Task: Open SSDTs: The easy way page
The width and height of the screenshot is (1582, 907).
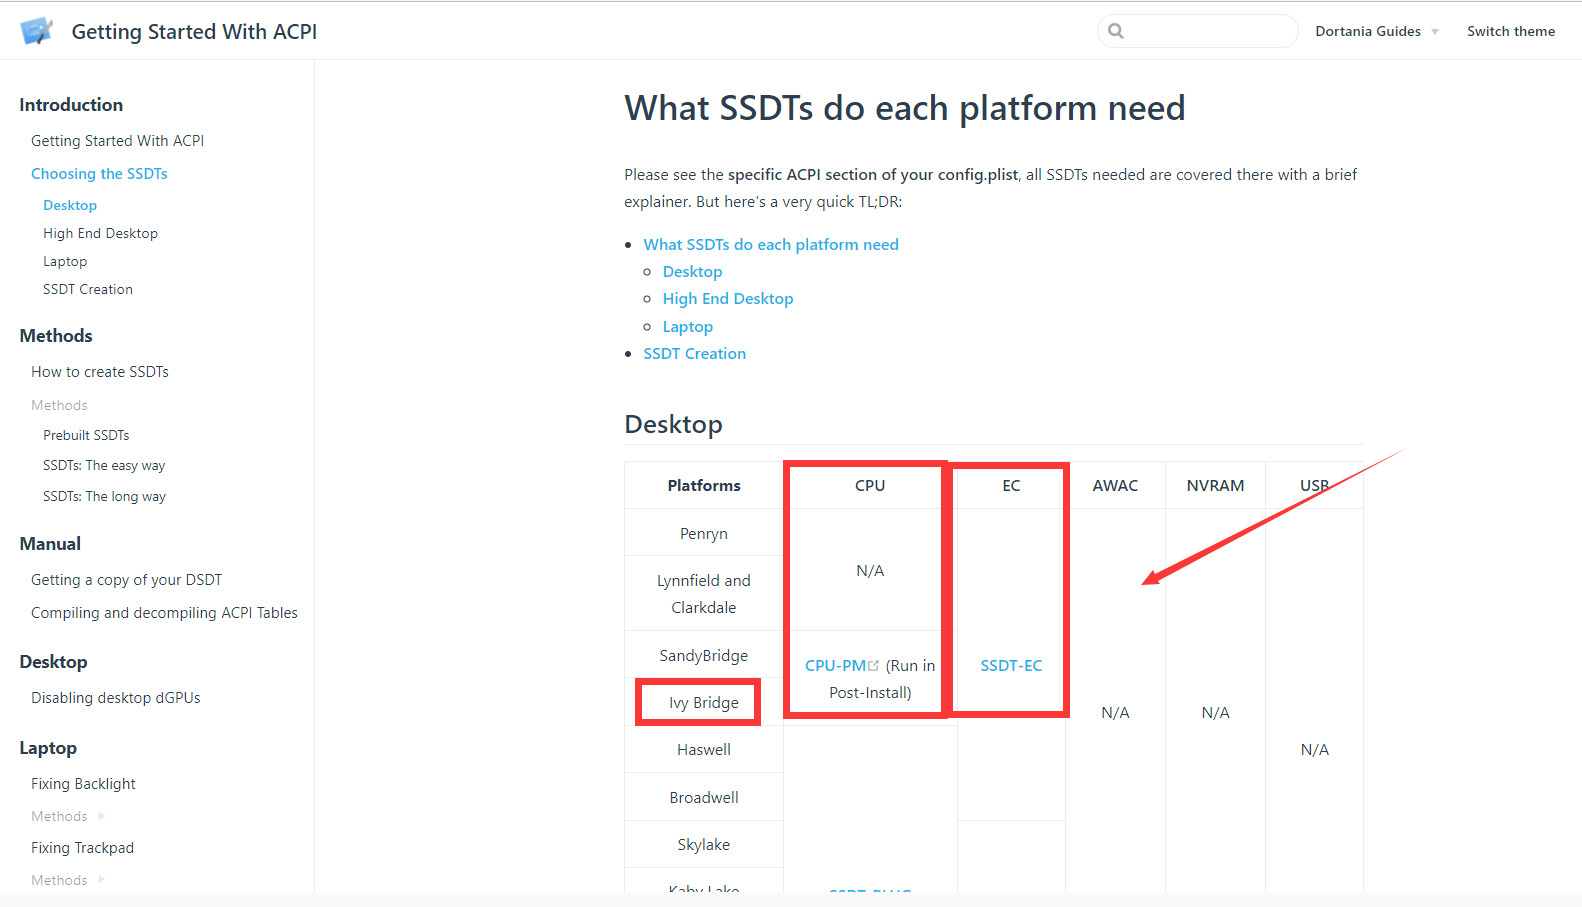Action: point(104,465)
